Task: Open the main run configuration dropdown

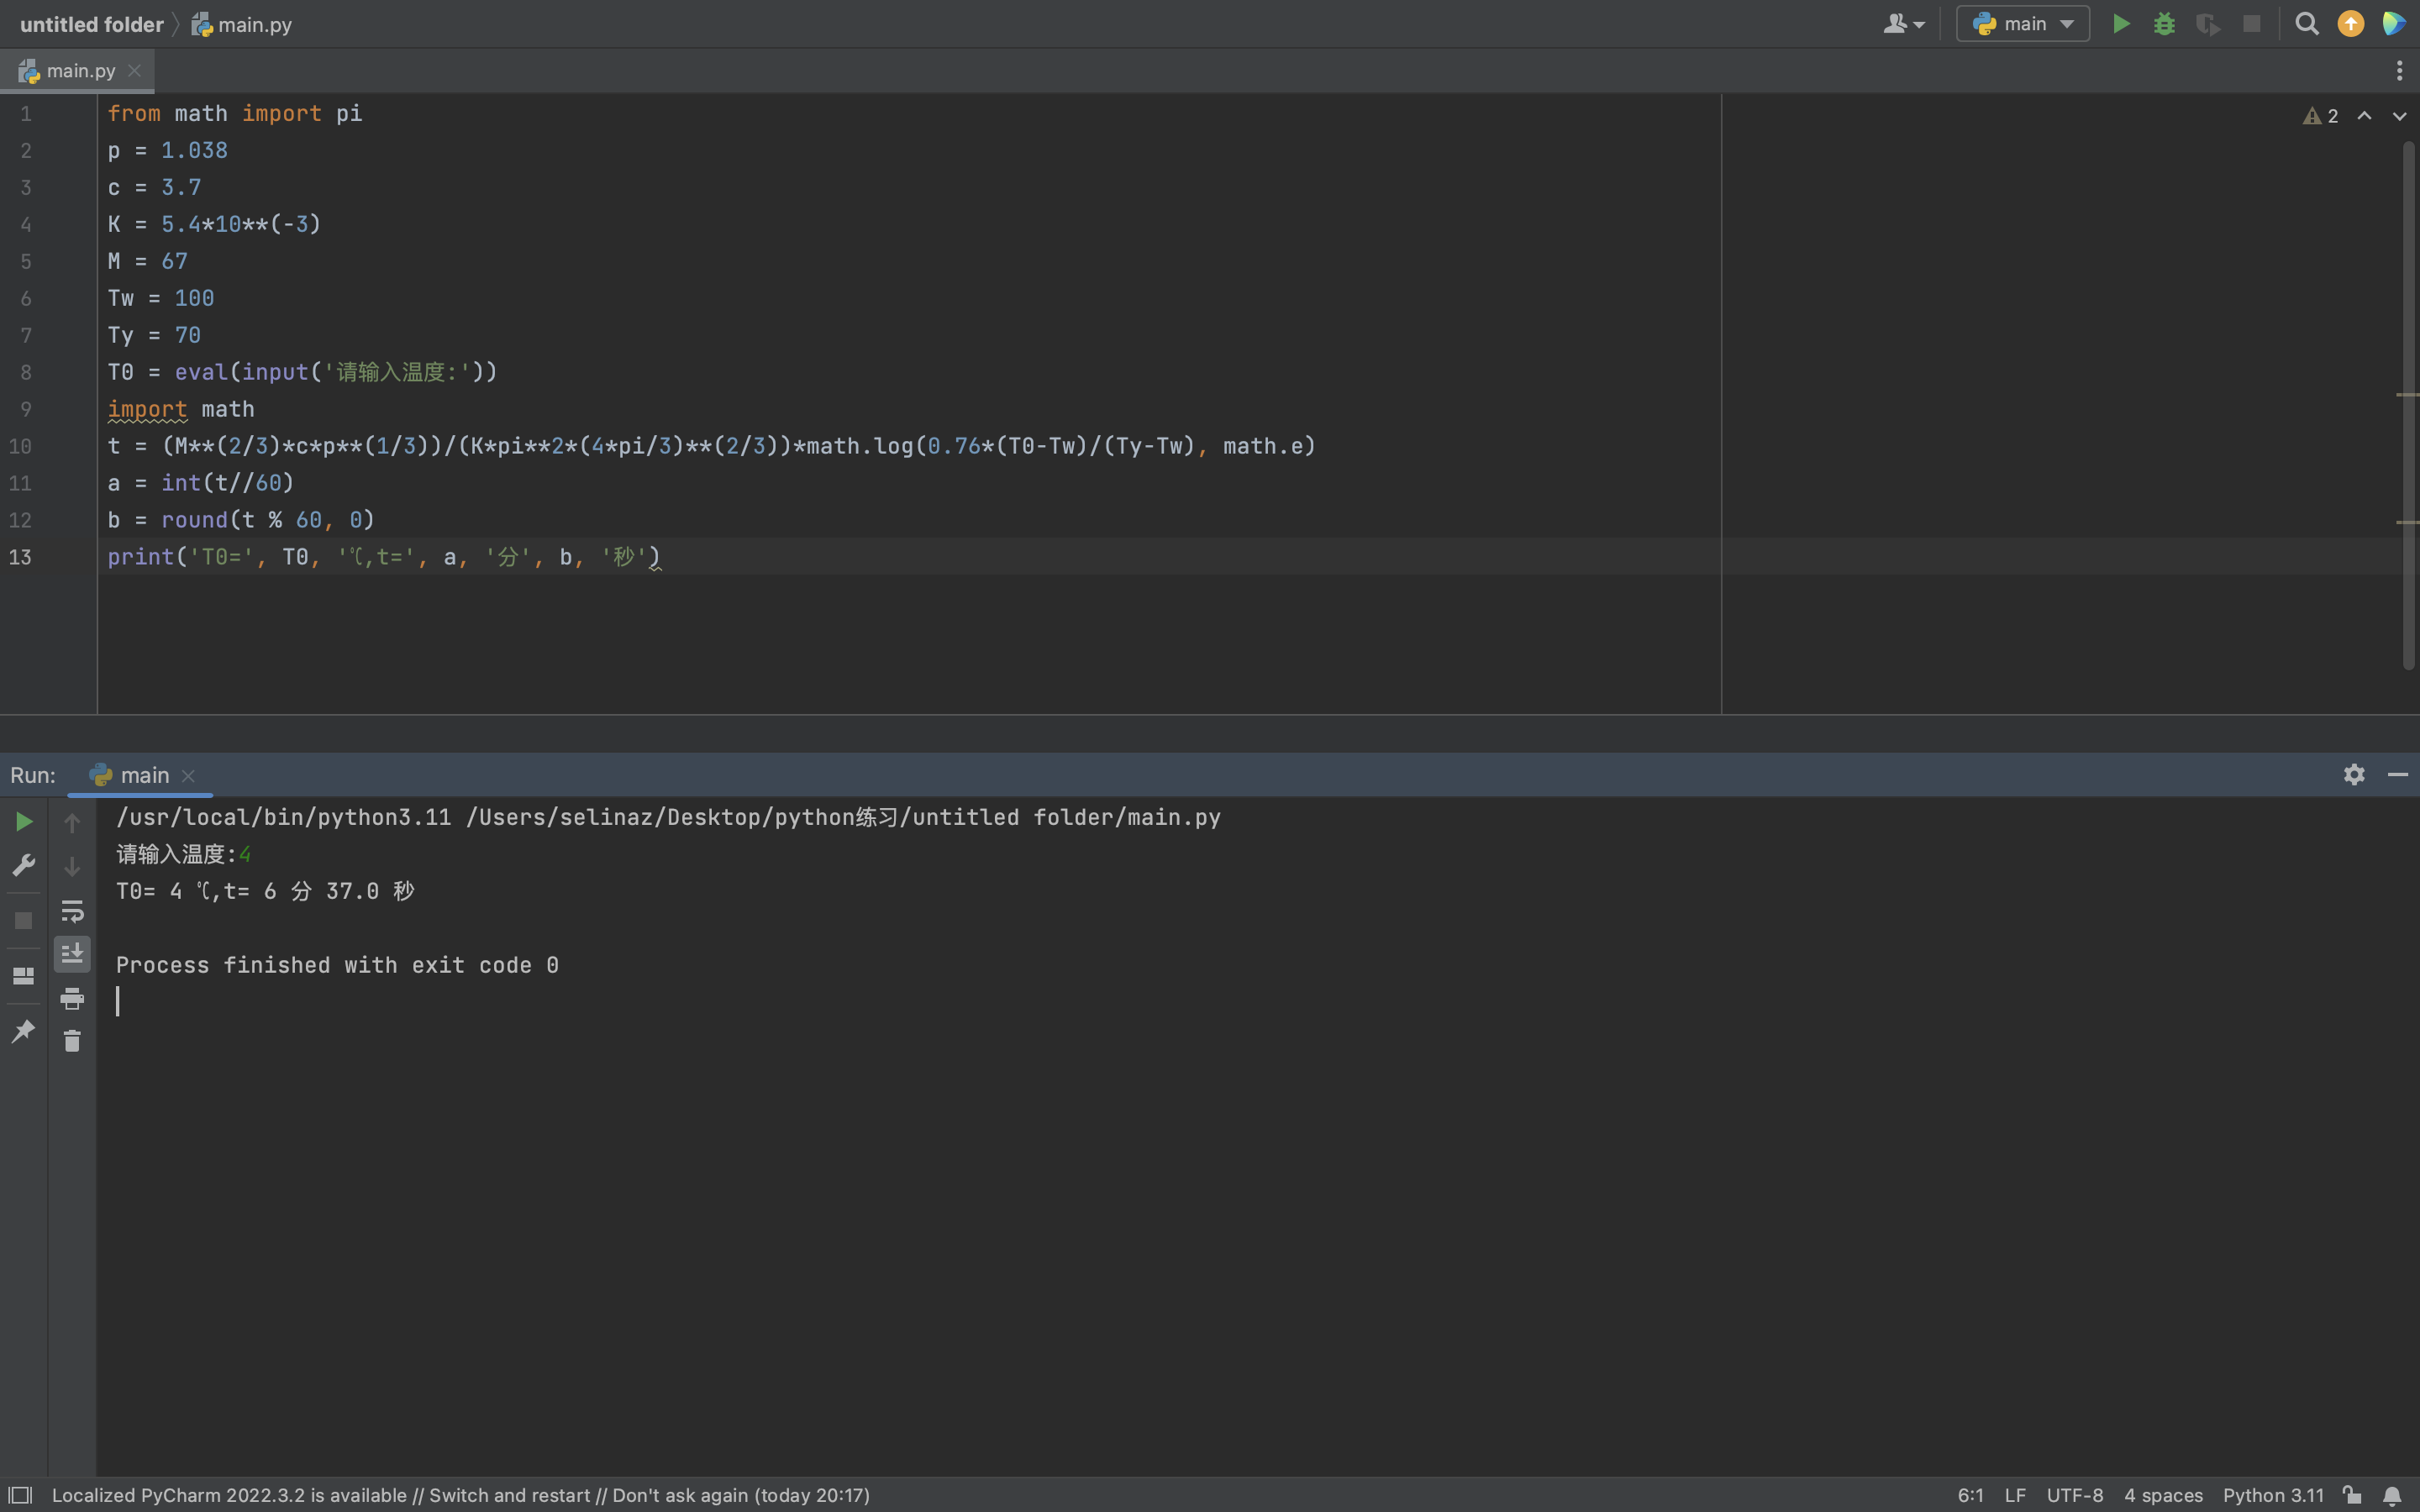Action: [2023, 24]
